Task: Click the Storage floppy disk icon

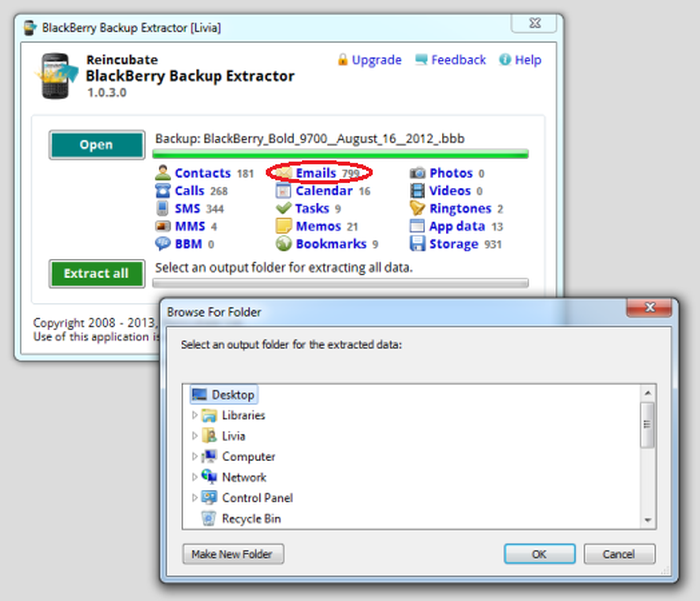Action: [417, 244]
